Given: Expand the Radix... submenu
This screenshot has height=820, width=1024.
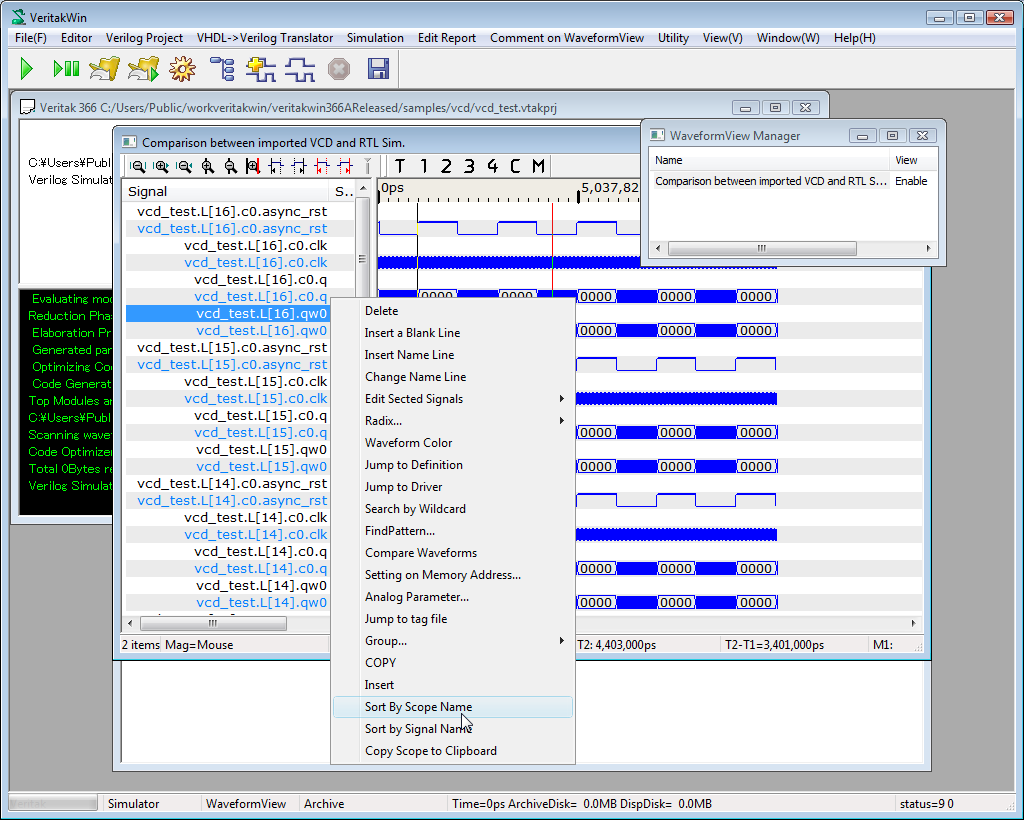Looking at the screenshot, I should [x=453, y=421].
